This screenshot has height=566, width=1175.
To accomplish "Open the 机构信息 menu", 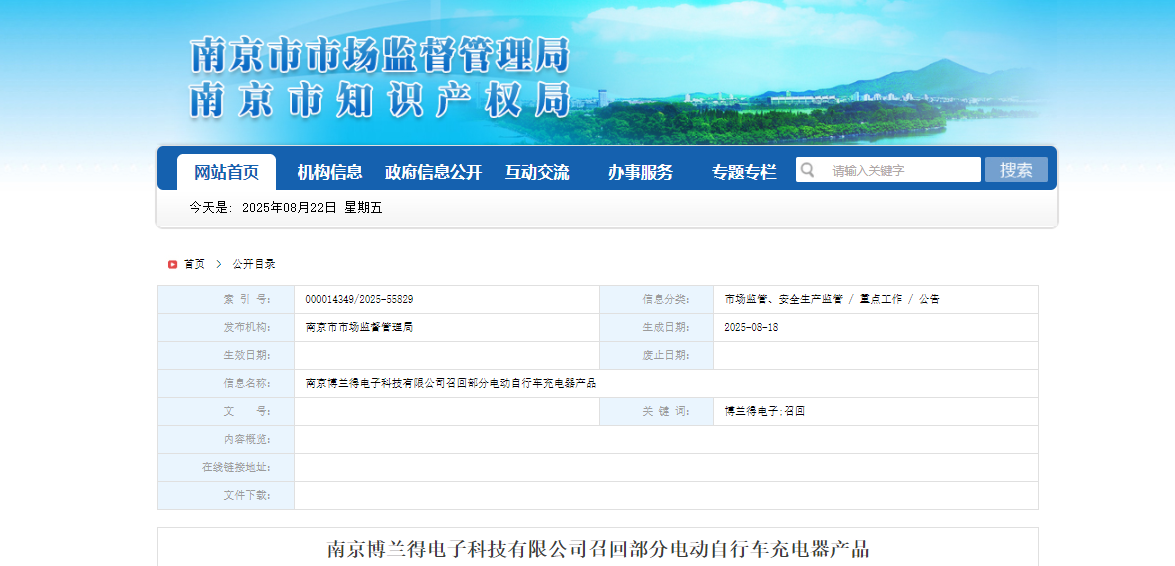I will tap(330, 172).
